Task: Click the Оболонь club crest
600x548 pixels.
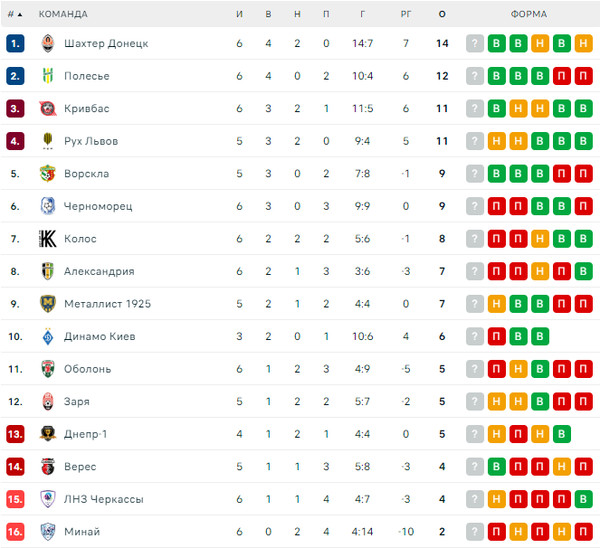Action: pyautogui.click(x=48, y=369)
